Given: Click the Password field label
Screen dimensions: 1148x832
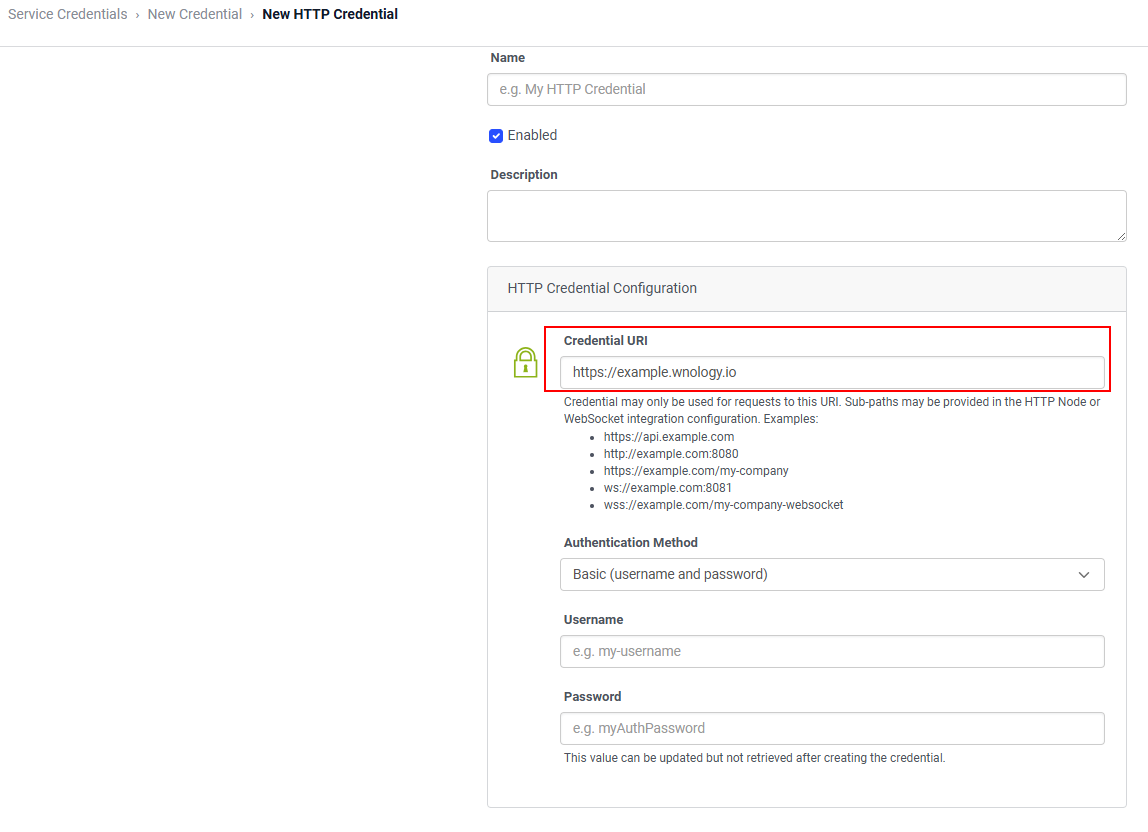Looking at the screenshot, I should 592,697.
